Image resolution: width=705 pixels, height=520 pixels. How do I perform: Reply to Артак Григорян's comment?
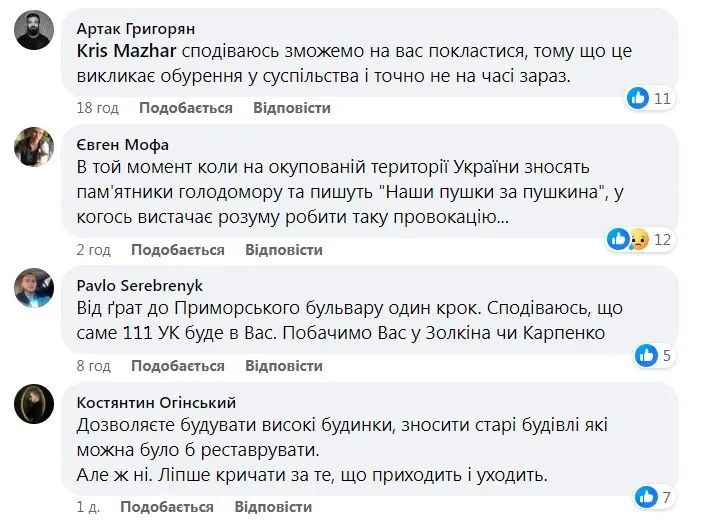[x=291, y=108]
